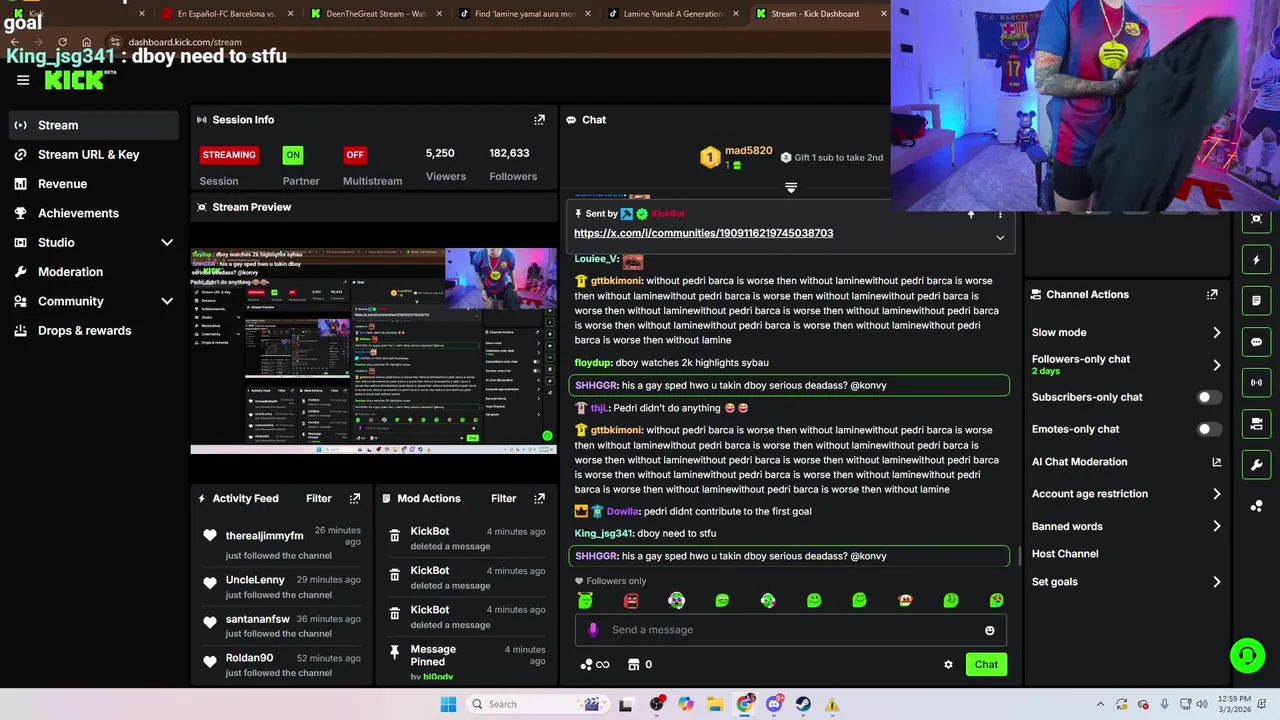Click the lightning bolt icon in right rail
The height and width of the screenshot is (720, 1280).
pos(1257,260)
